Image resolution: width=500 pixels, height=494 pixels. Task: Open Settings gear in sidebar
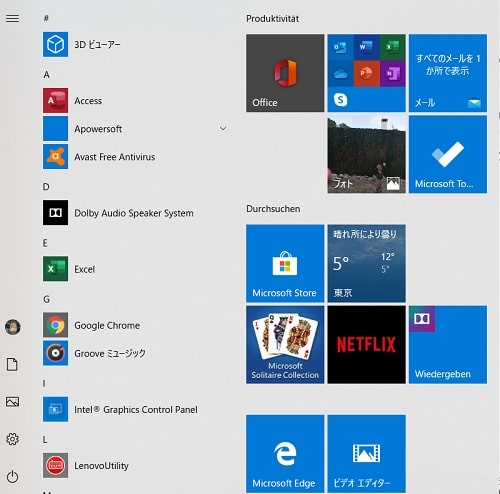(12, 439)
